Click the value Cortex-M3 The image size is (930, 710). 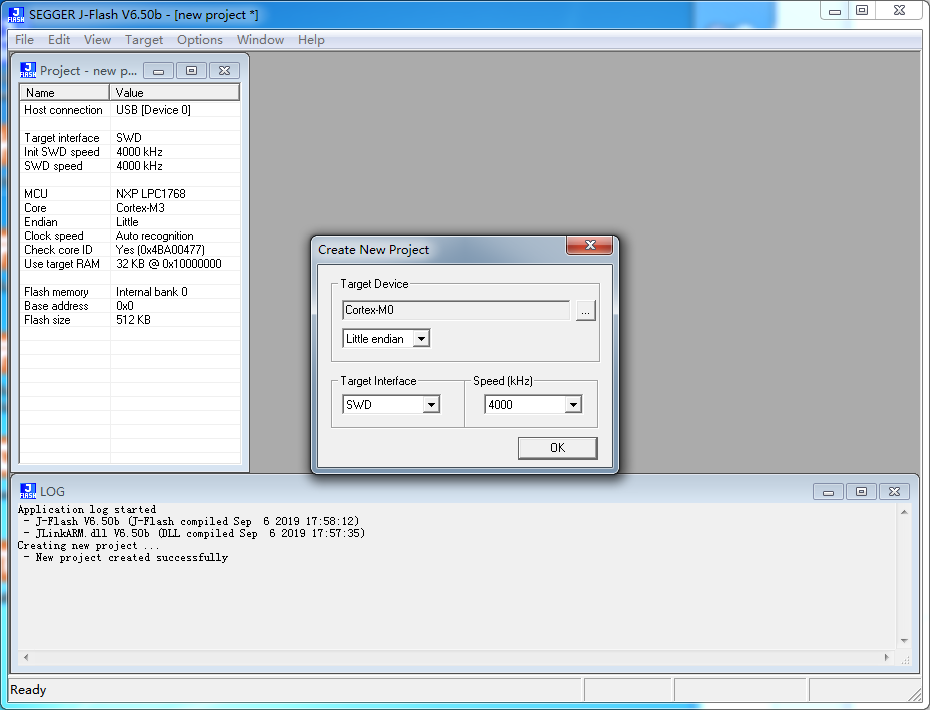click(140, 208)
